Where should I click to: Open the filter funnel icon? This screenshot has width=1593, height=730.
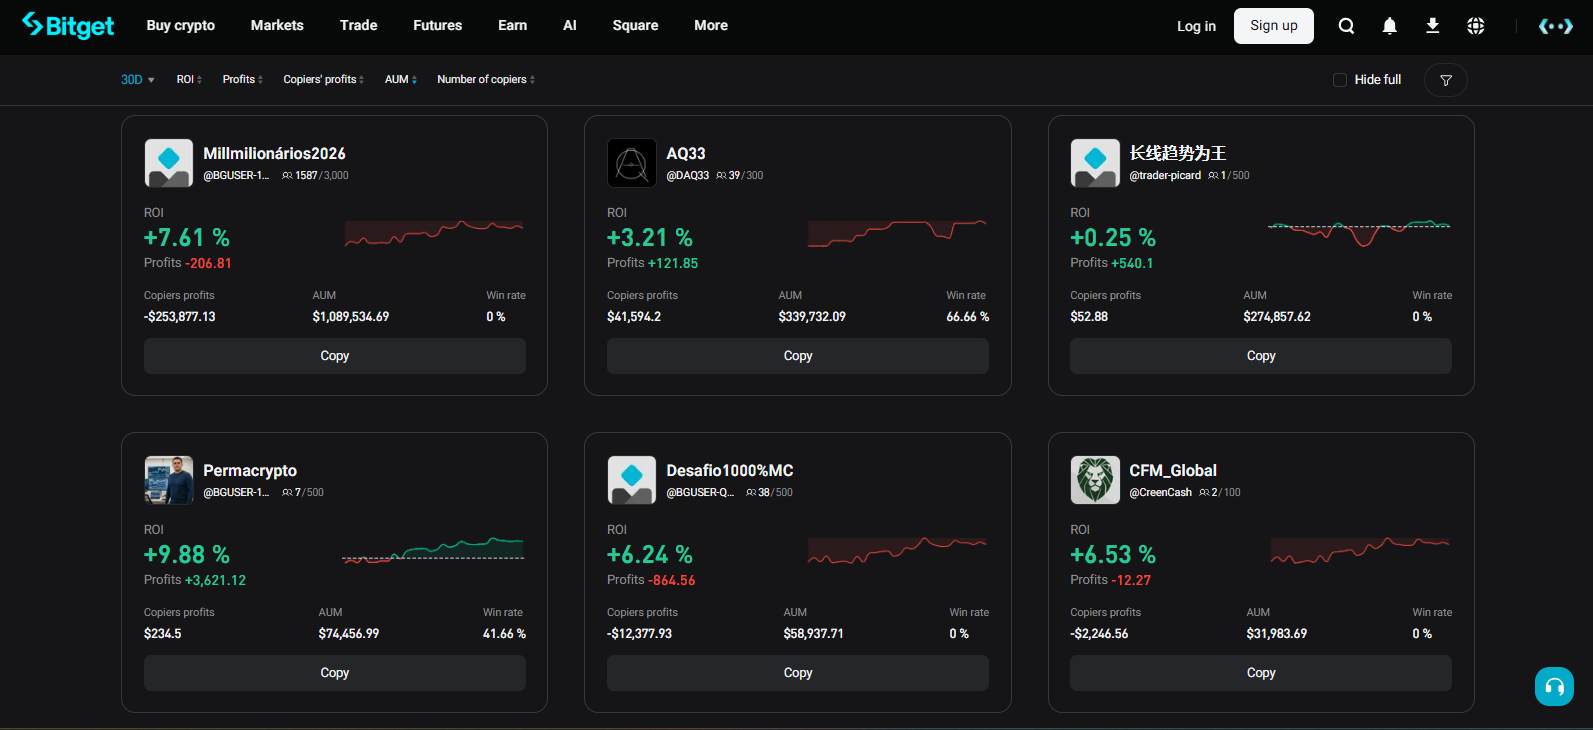click(x=1445, y=80)
